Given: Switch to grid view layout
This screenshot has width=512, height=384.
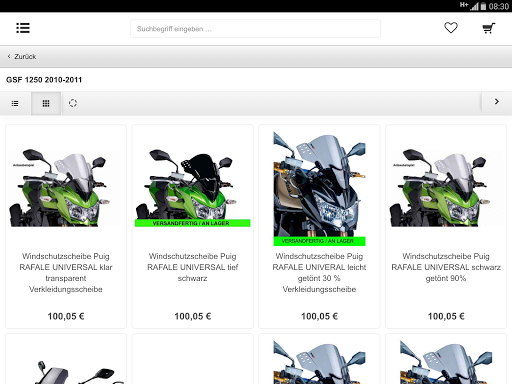Looking at the screenshot, I should (x=46, y=103).
